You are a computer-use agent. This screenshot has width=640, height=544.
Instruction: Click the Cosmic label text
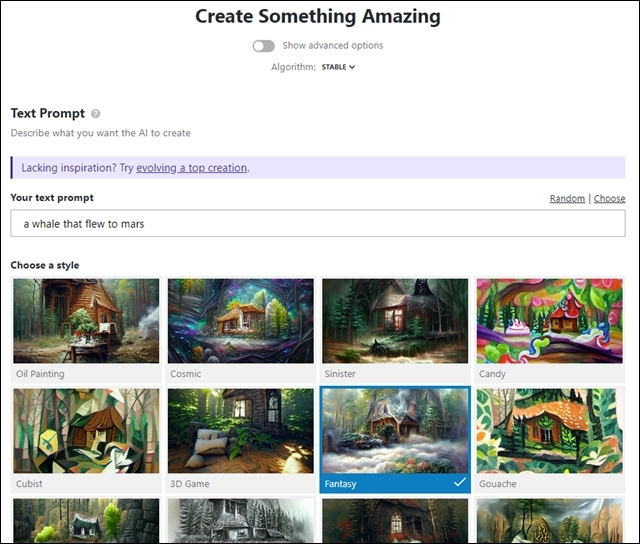(185, 374)
